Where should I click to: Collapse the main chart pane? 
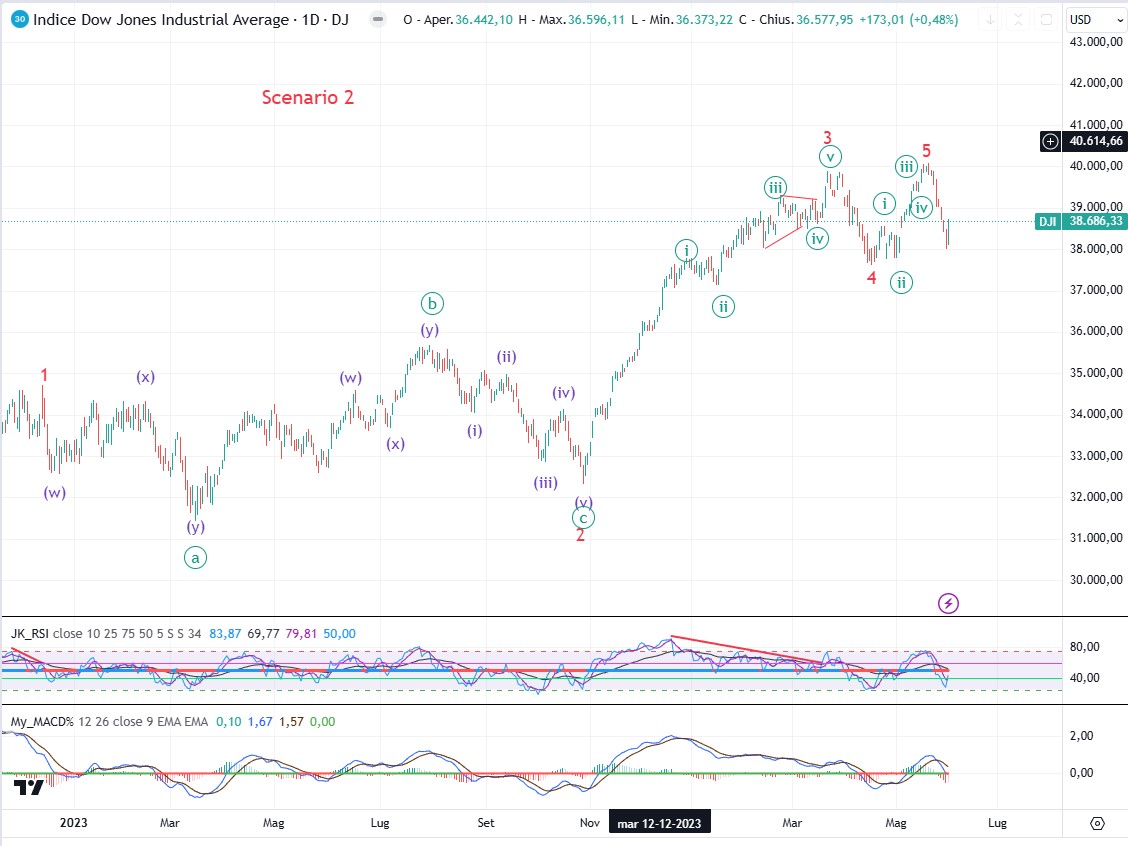coord(1018,19)
